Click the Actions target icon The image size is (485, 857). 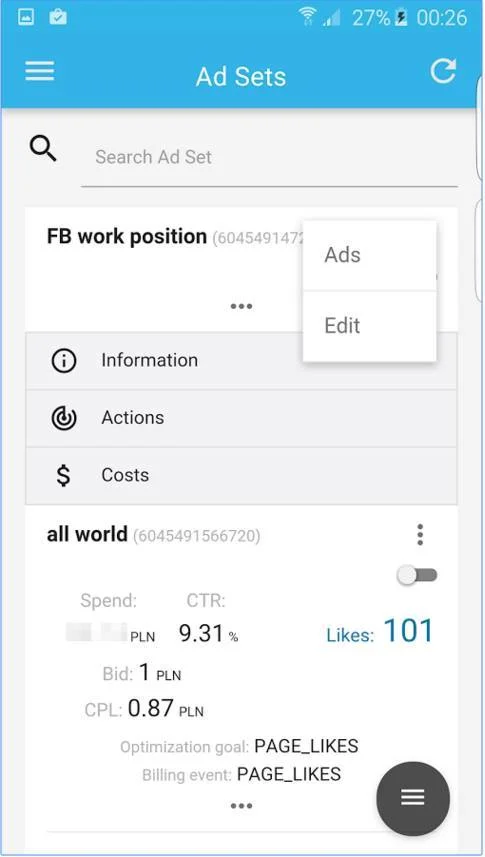coord(63,419)
